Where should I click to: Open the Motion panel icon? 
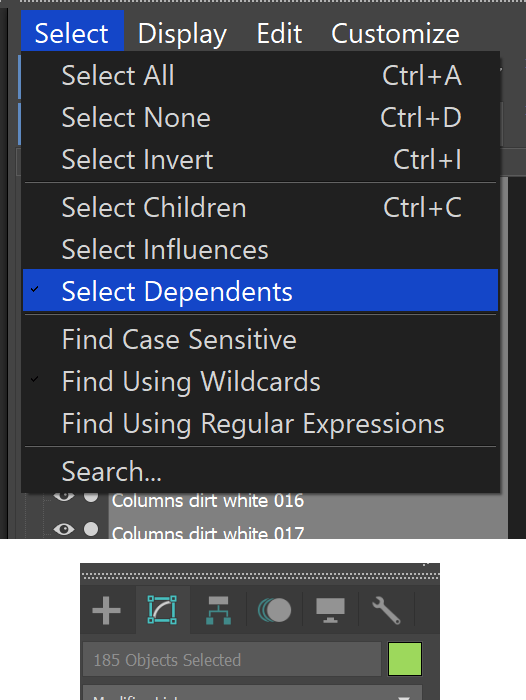coord(274,610)
